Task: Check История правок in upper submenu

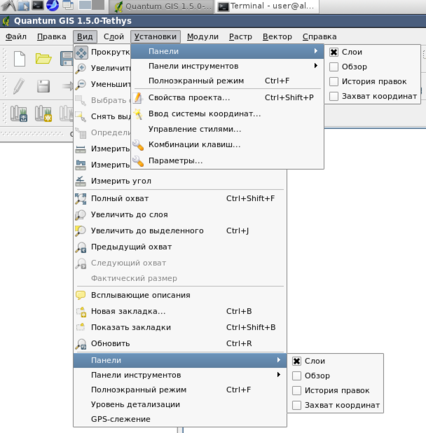Action: click(x=334, y=81)
